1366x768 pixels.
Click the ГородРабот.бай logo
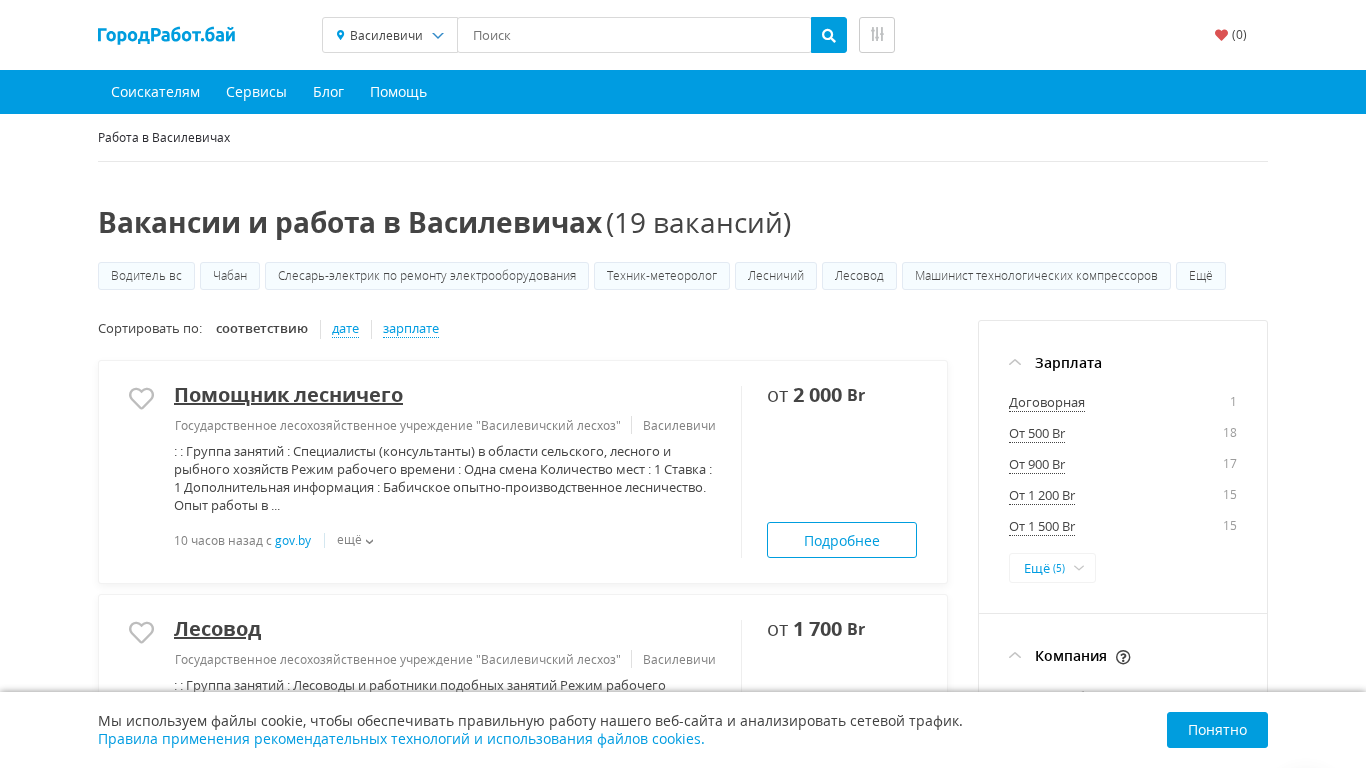(166, 35)
